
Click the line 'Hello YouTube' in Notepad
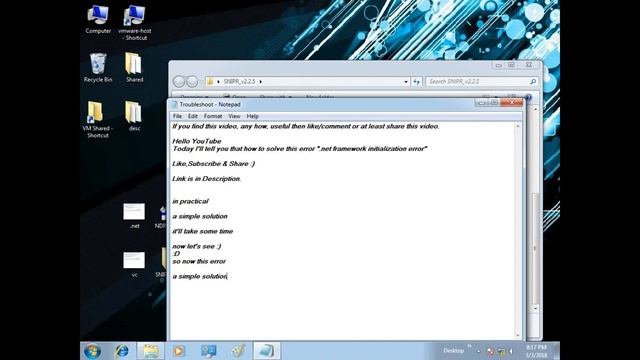coord(197,141)
